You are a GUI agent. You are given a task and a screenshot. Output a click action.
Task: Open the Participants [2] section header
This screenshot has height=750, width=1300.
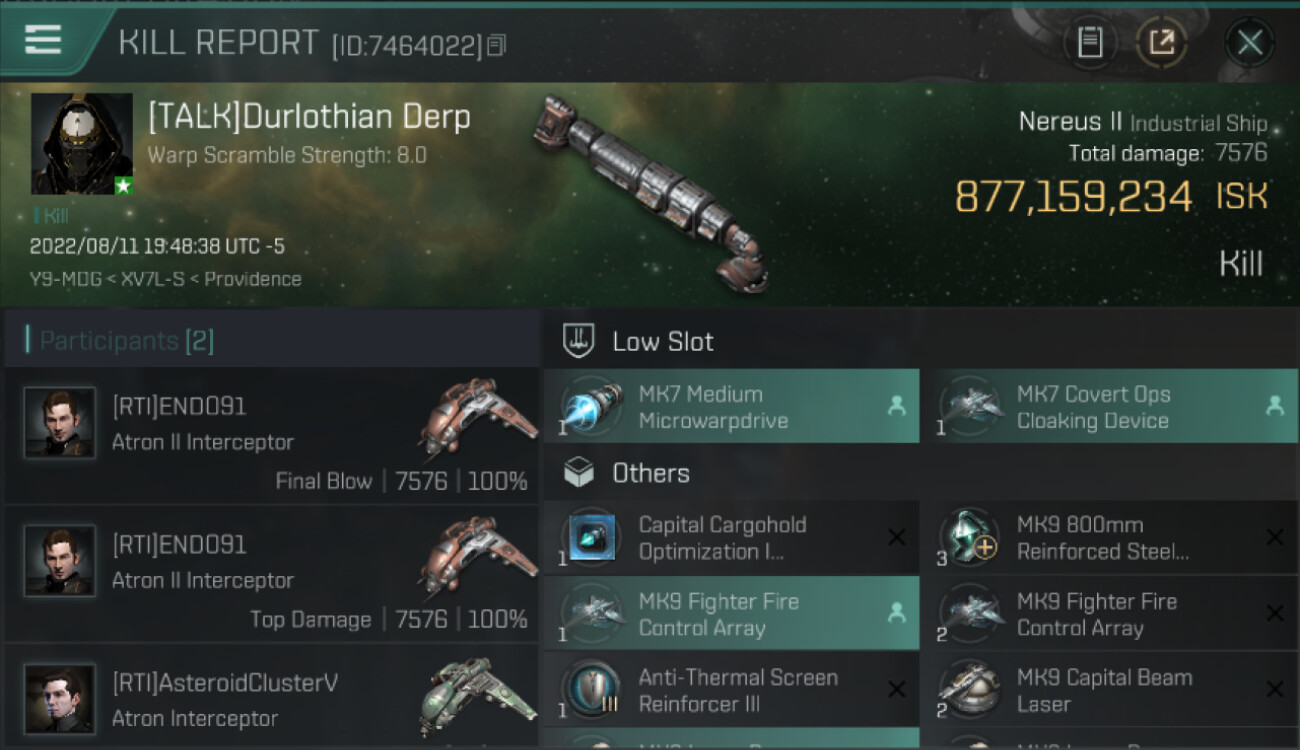126,341
